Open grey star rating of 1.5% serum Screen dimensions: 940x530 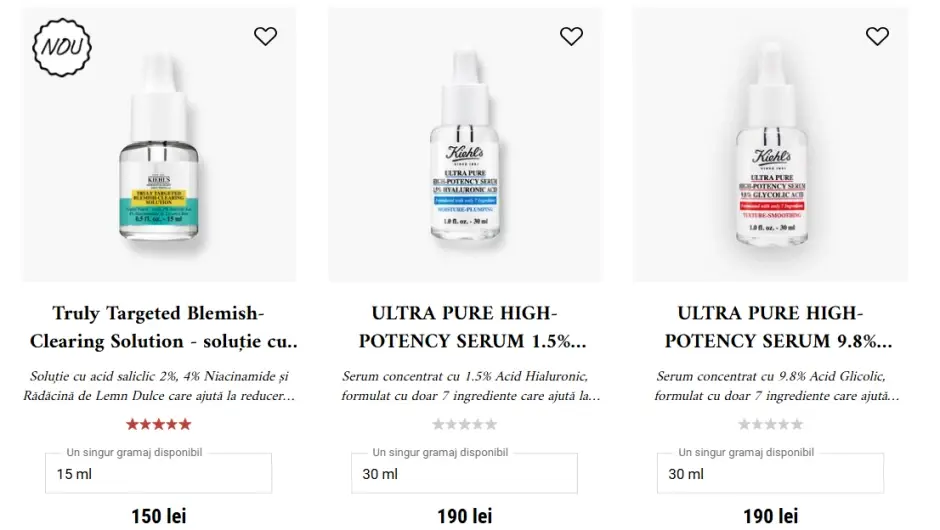pos(465,424)
